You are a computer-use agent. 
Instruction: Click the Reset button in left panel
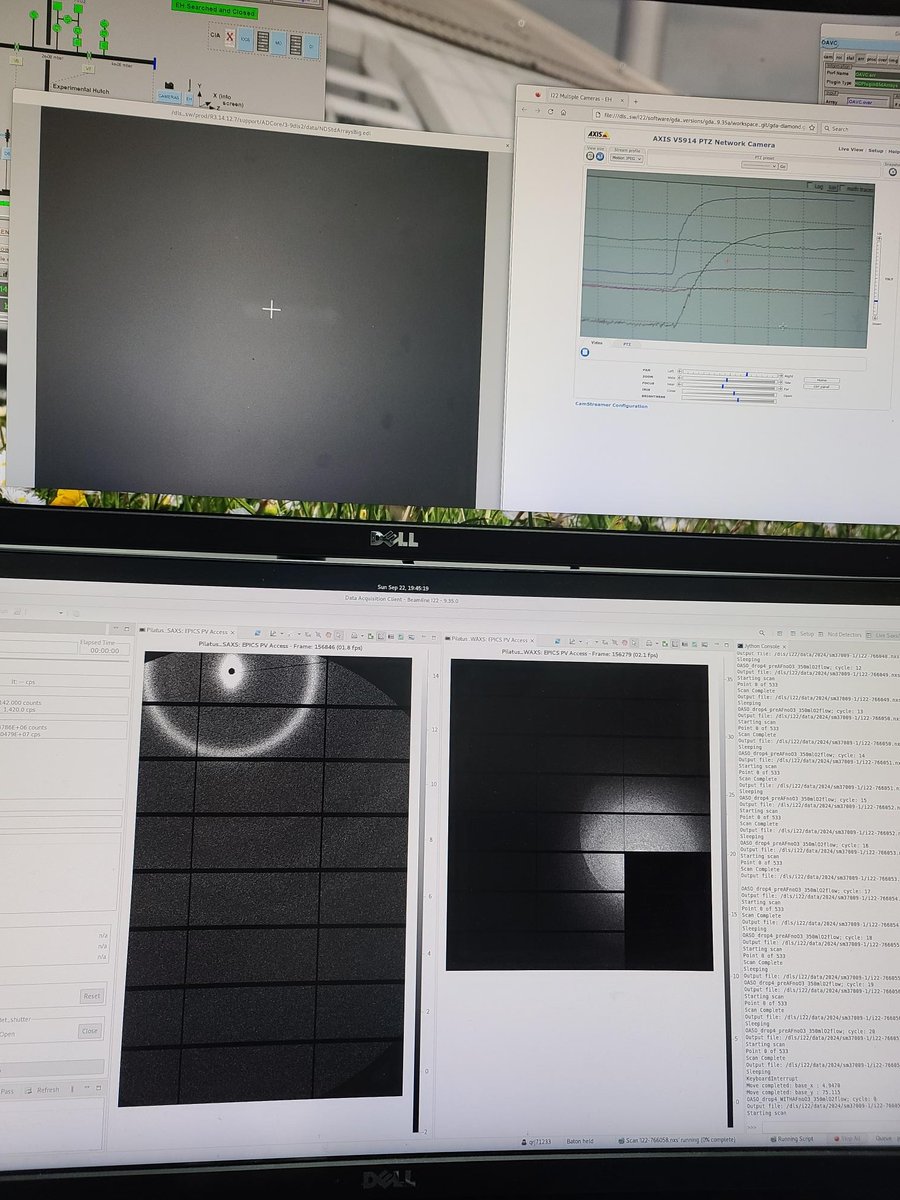91,996
